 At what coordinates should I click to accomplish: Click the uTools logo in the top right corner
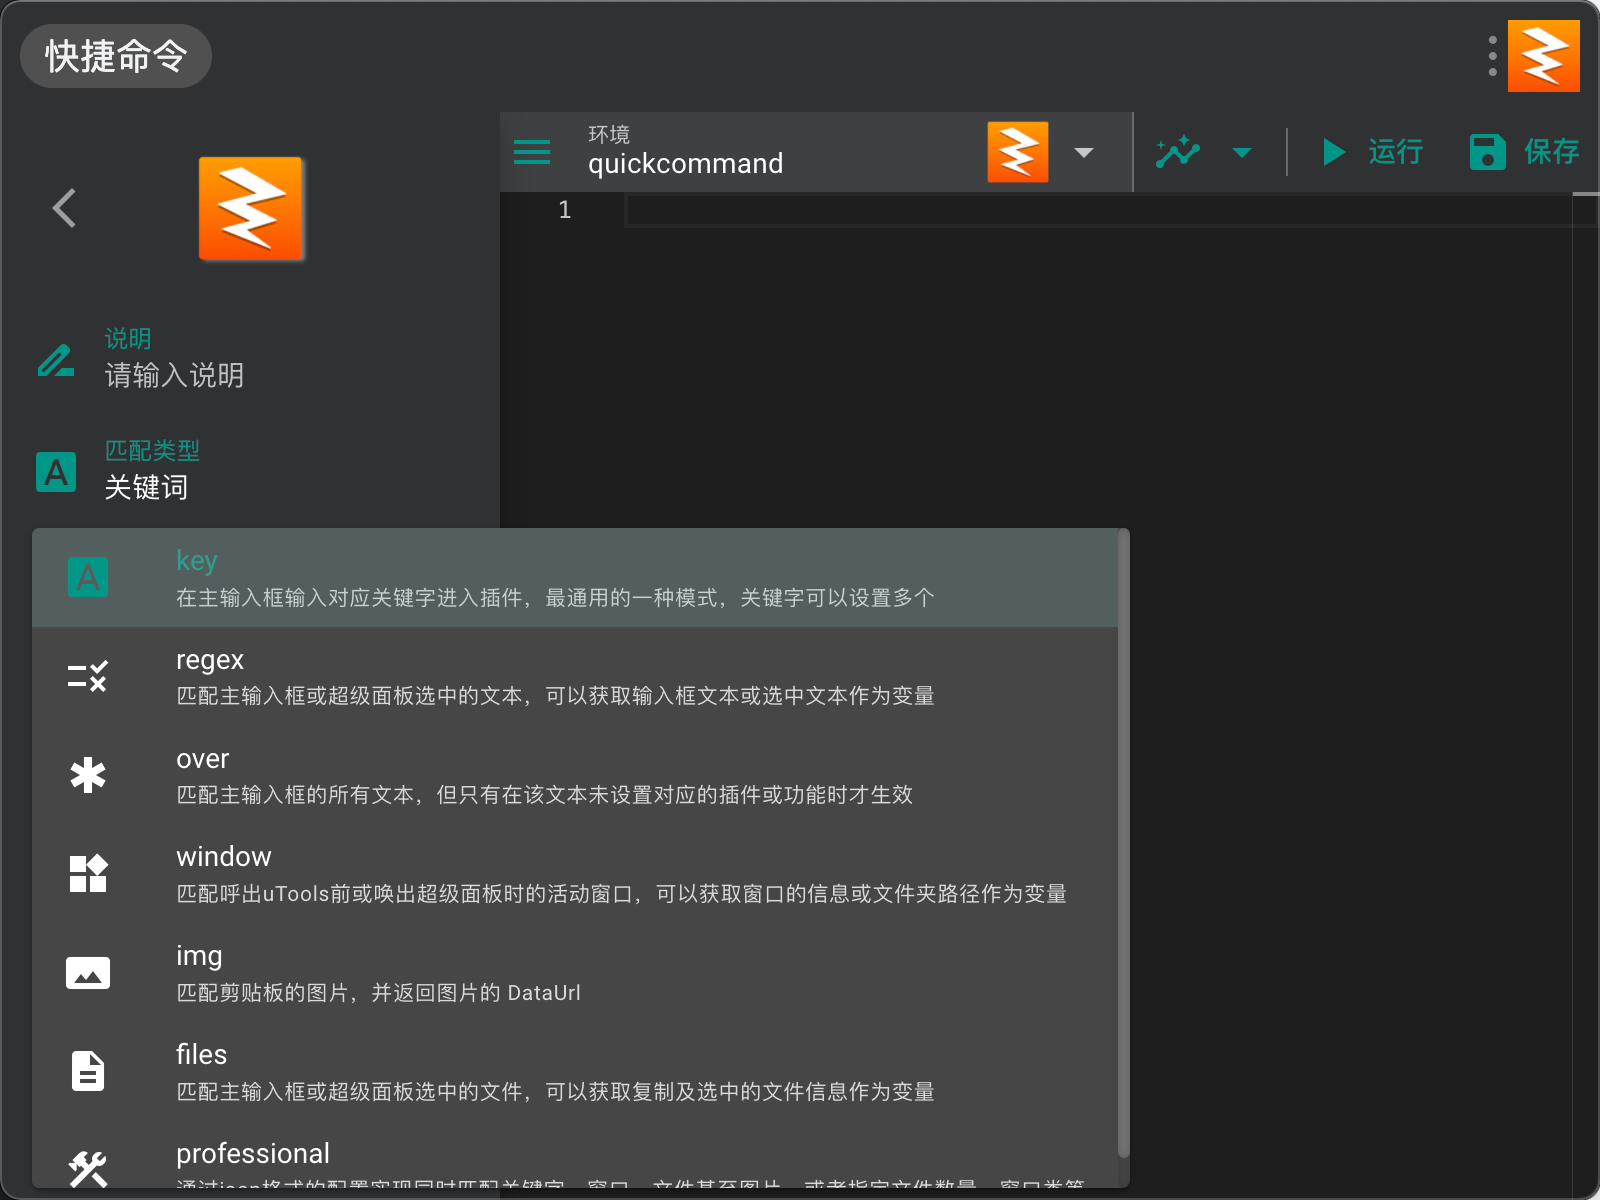(1544, 56)
